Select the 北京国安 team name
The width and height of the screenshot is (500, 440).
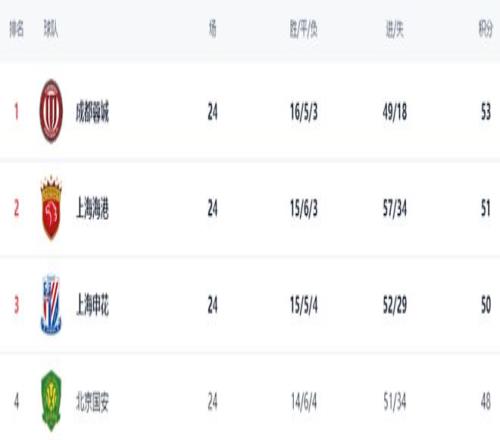[92, 401]
